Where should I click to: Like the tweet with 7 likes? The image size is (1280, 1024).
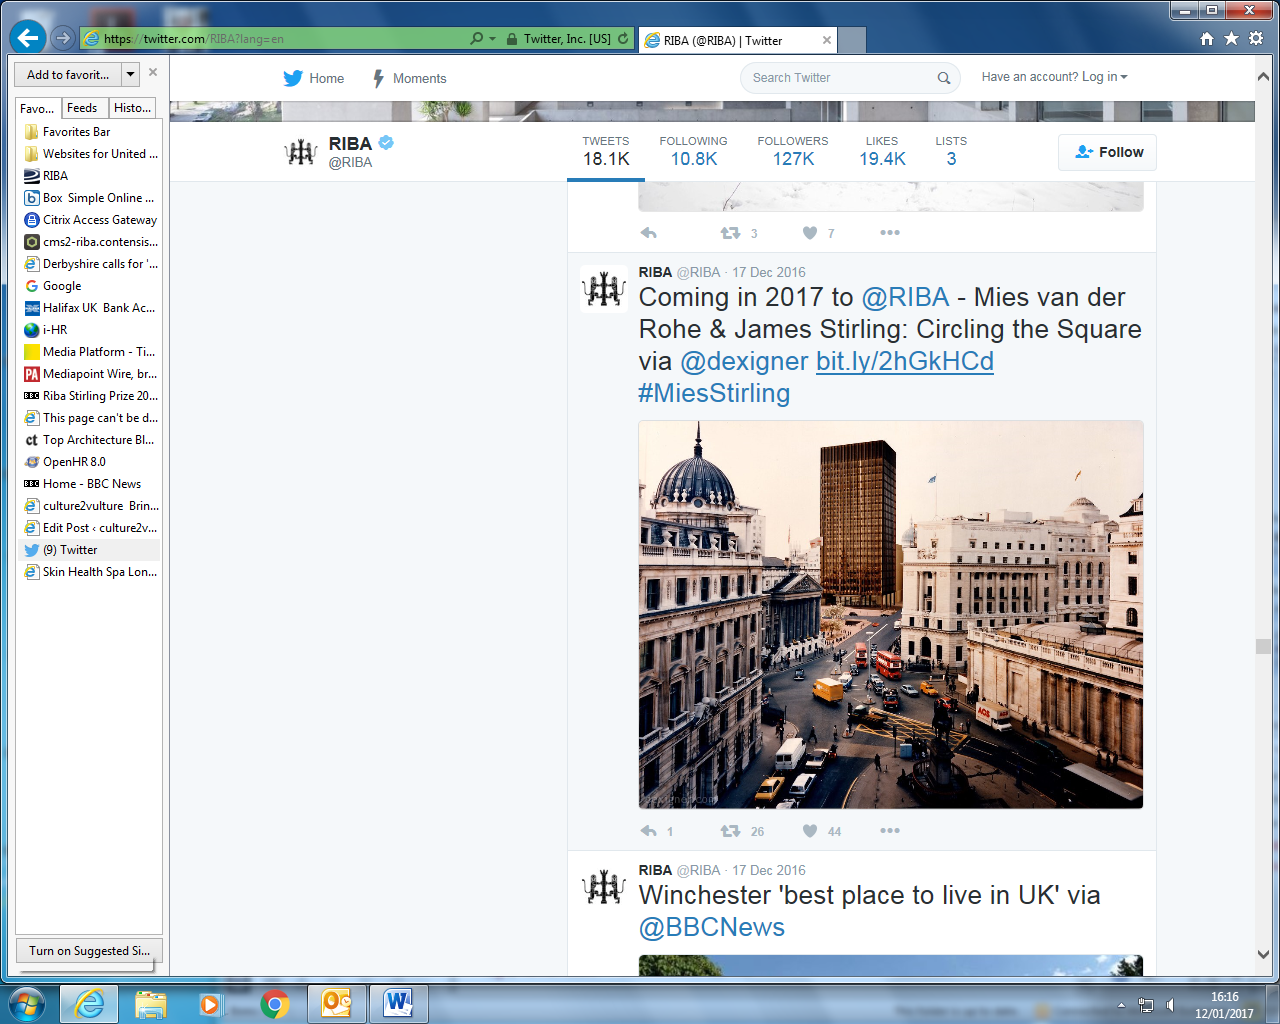point(810,233)
